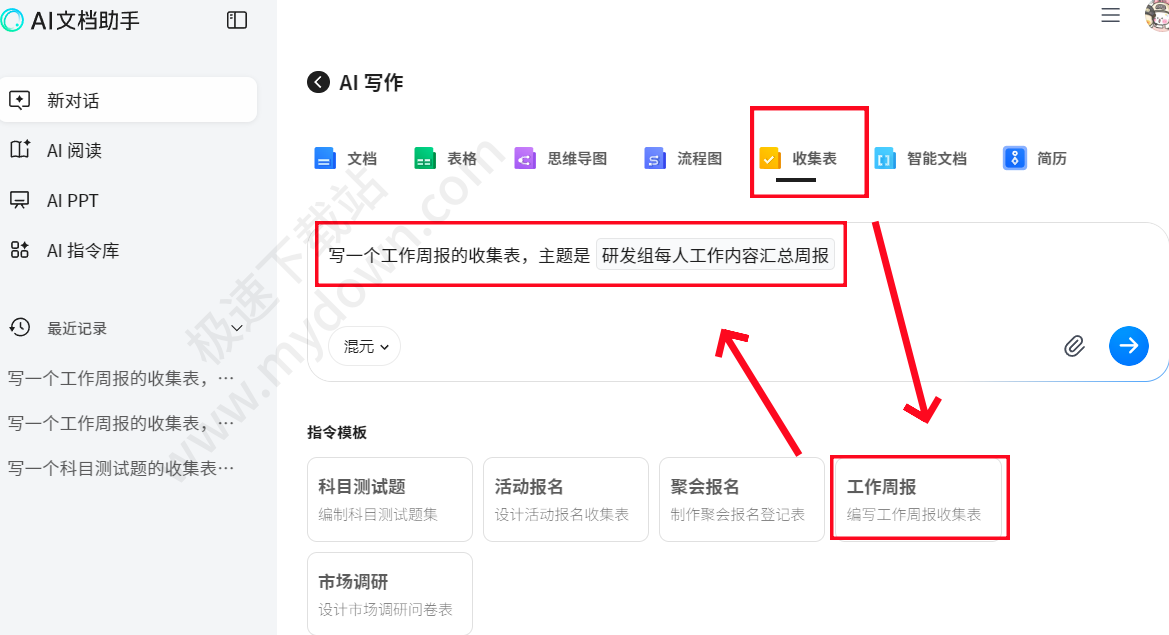Collapse the 最近记录 list with its chevron
1169x635 pixels.
[237, 328]
